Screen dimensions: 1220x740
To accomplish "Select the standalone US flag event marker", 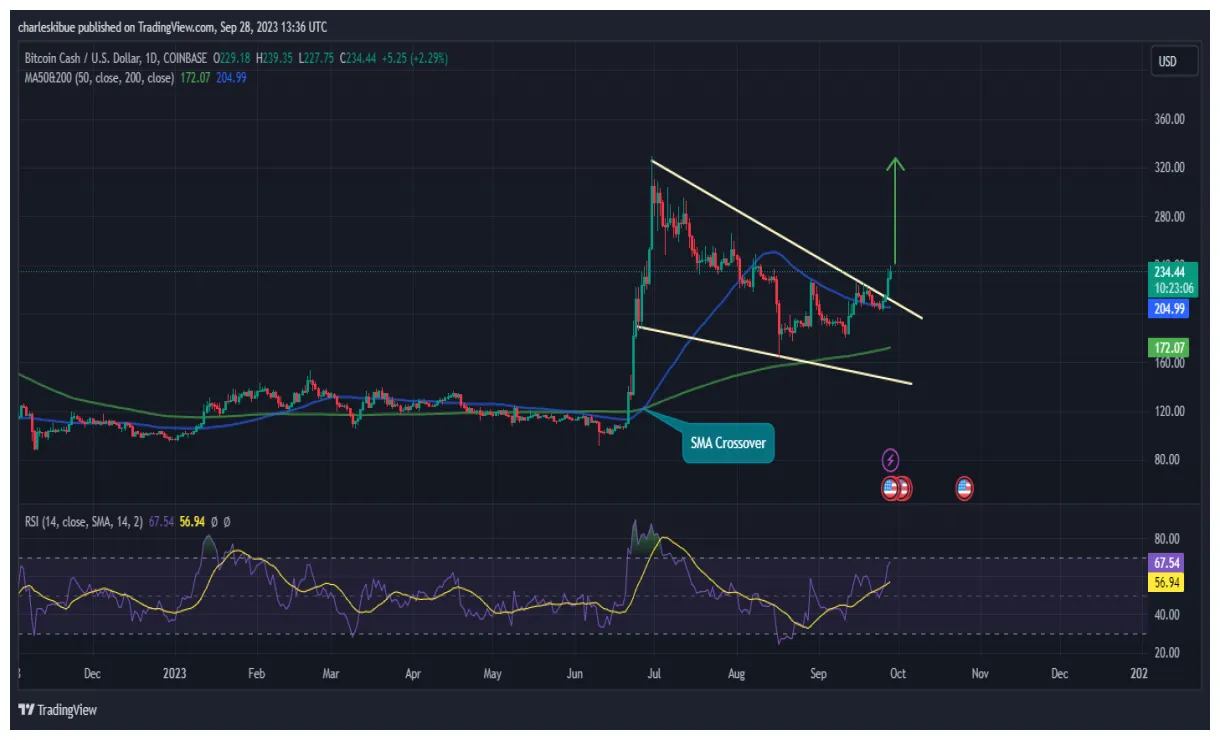I will click(x=963, y=488).
